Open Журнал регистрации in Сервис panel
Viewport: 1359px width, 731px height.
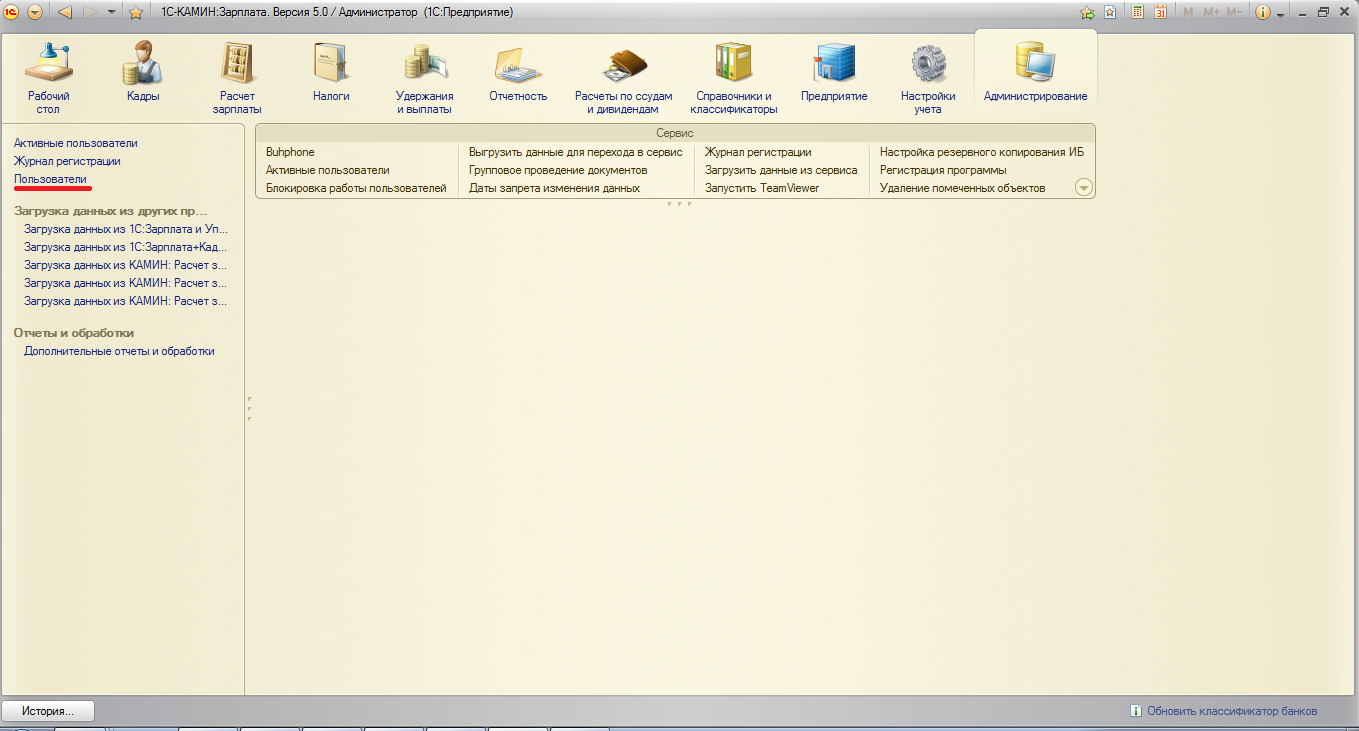(x=758, y=152)
